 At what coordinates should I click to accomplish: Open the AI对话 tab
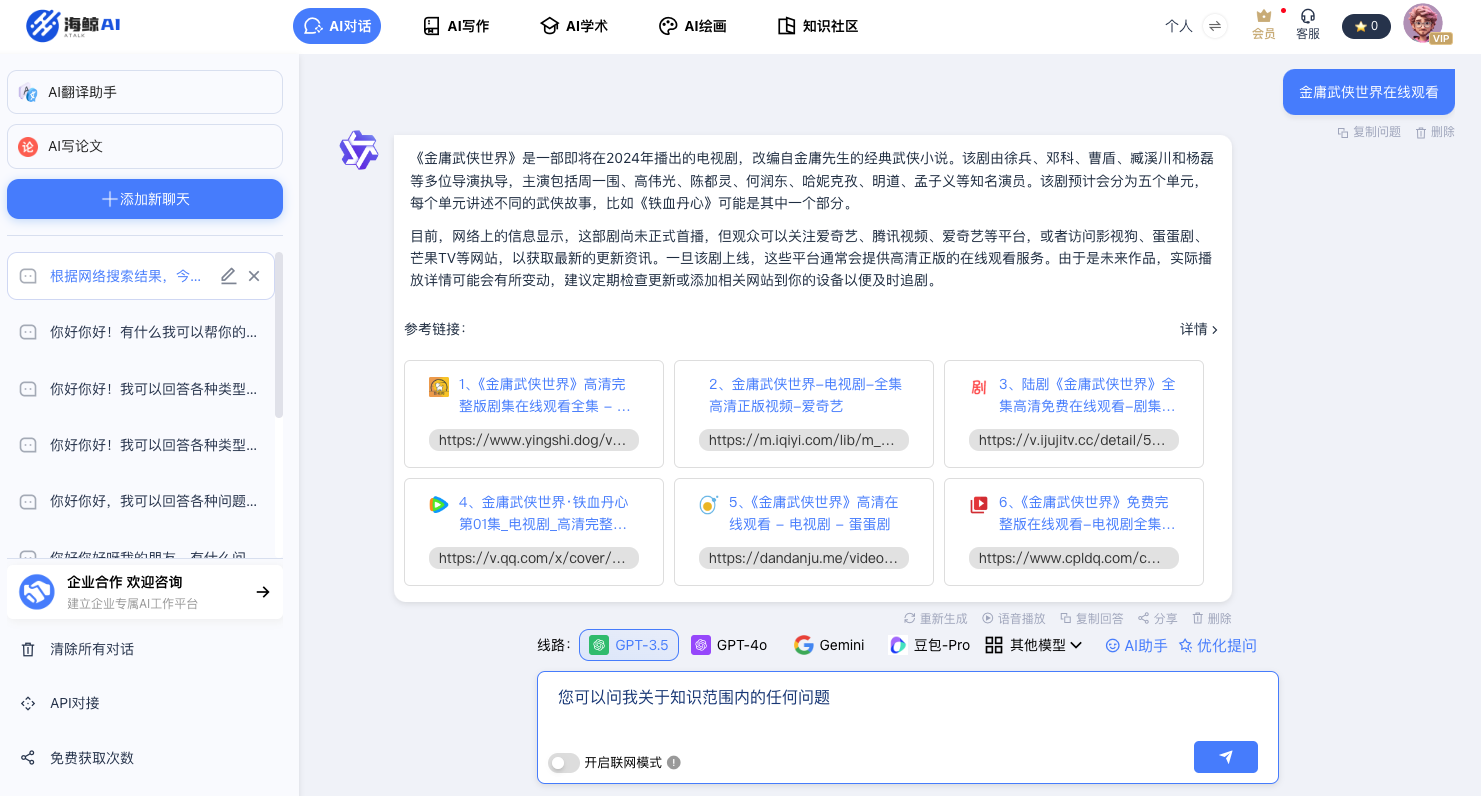[337, 26]
